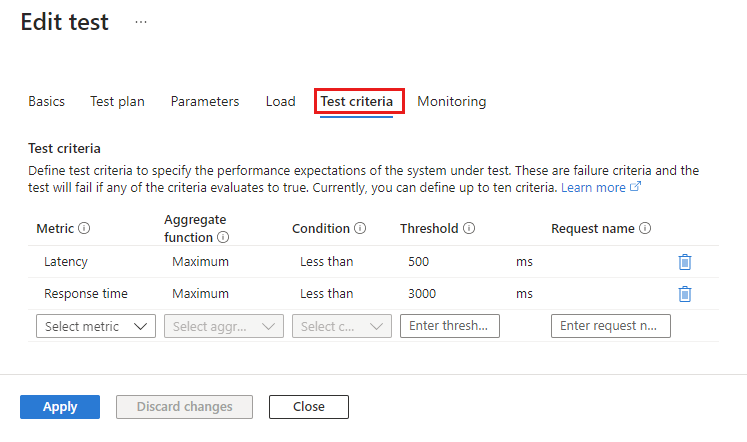The height and width of the screenshot is (442, 747).
Task: Show info tooltip for Threshold column
Action: click(x=469, y=228)
